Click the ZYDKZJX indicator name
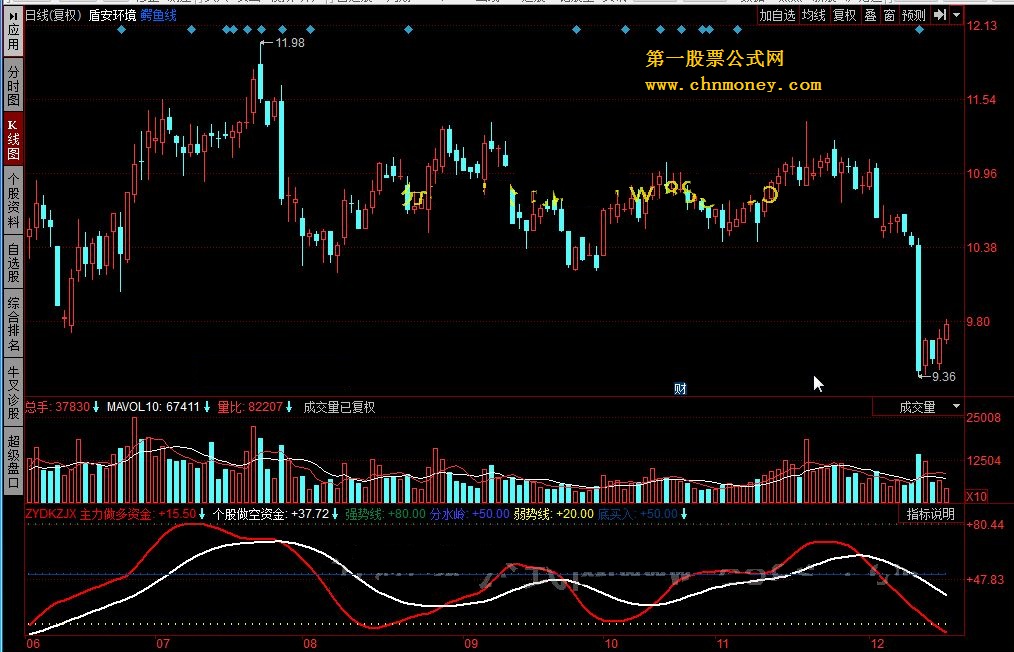 [x=50, y=514]
